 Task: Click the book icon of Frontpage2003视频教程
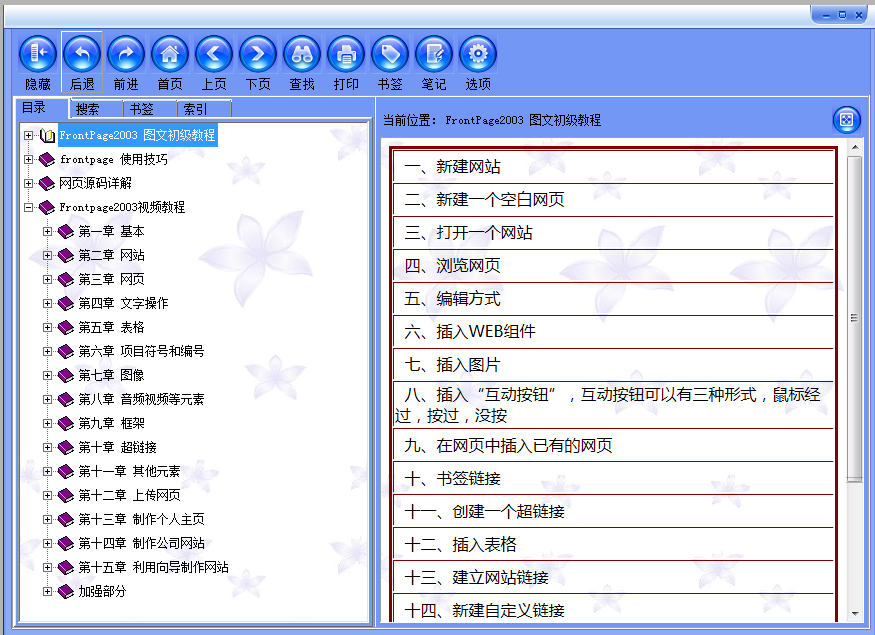tap(47, 208)
